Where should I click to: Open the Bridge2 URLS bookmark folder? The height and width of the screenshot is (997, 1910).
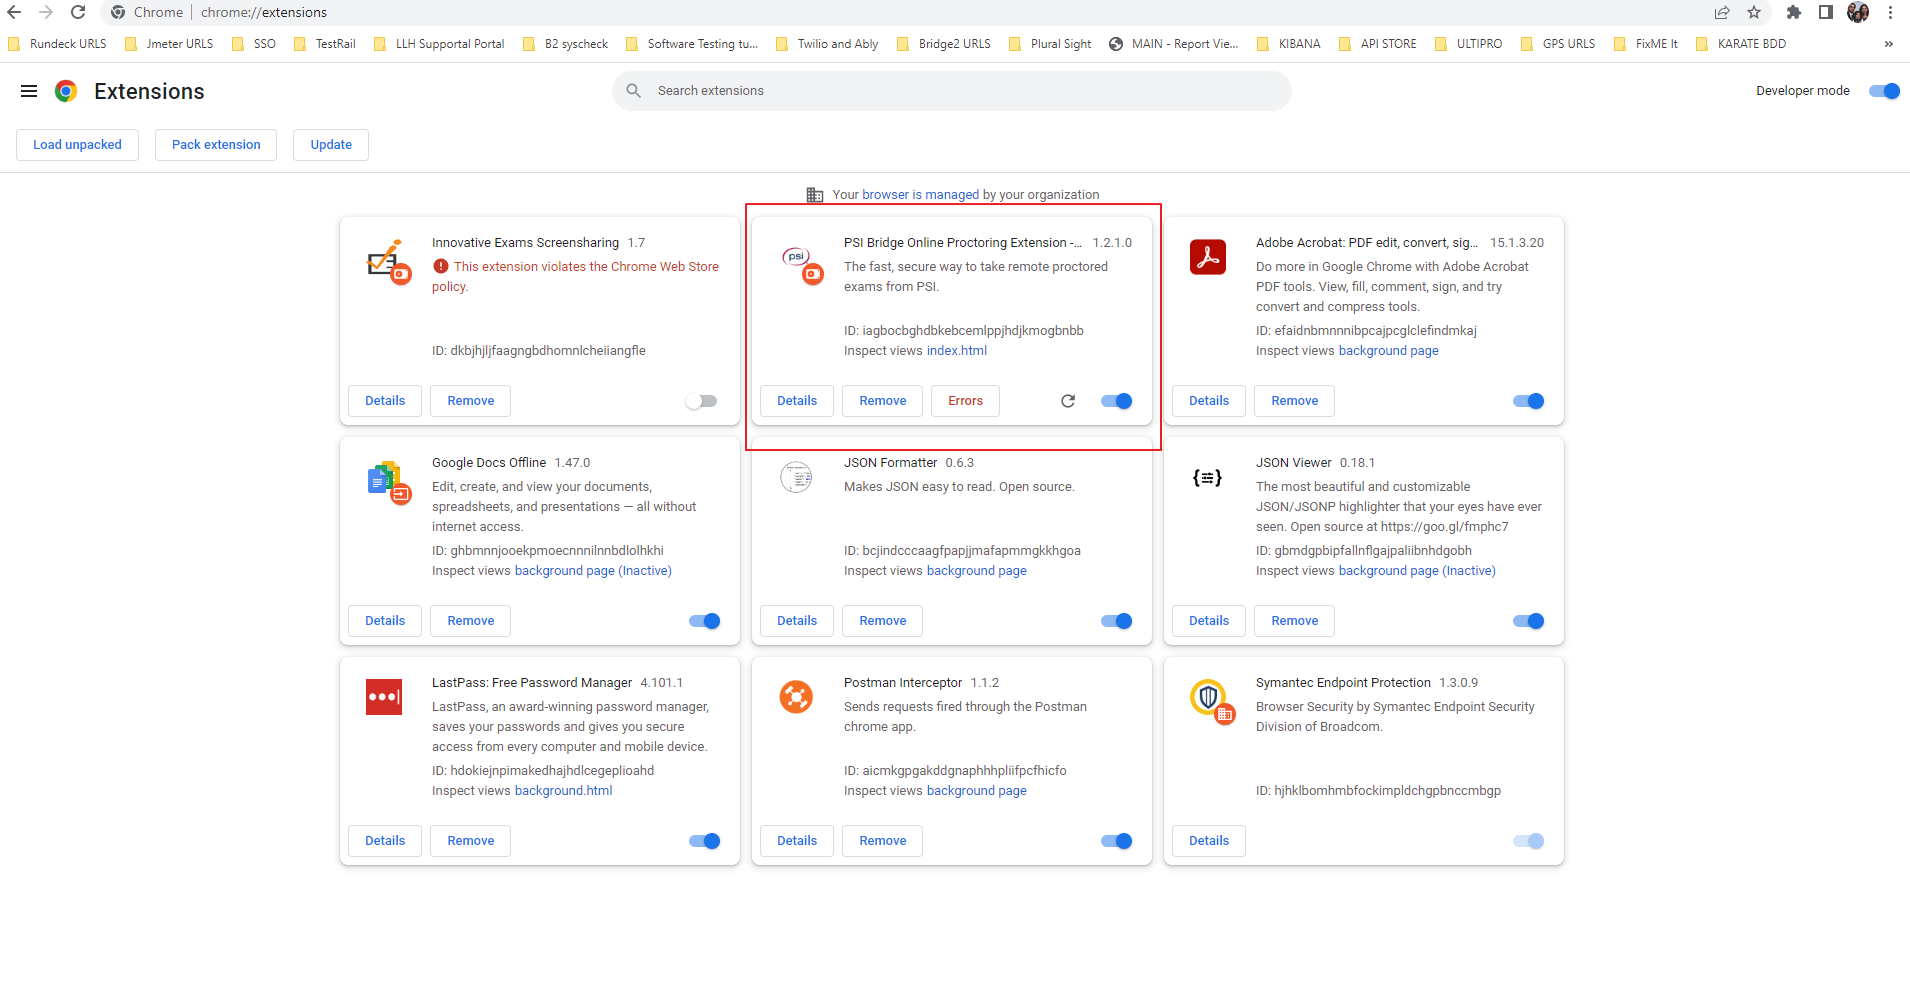click(x=943, y=44)
